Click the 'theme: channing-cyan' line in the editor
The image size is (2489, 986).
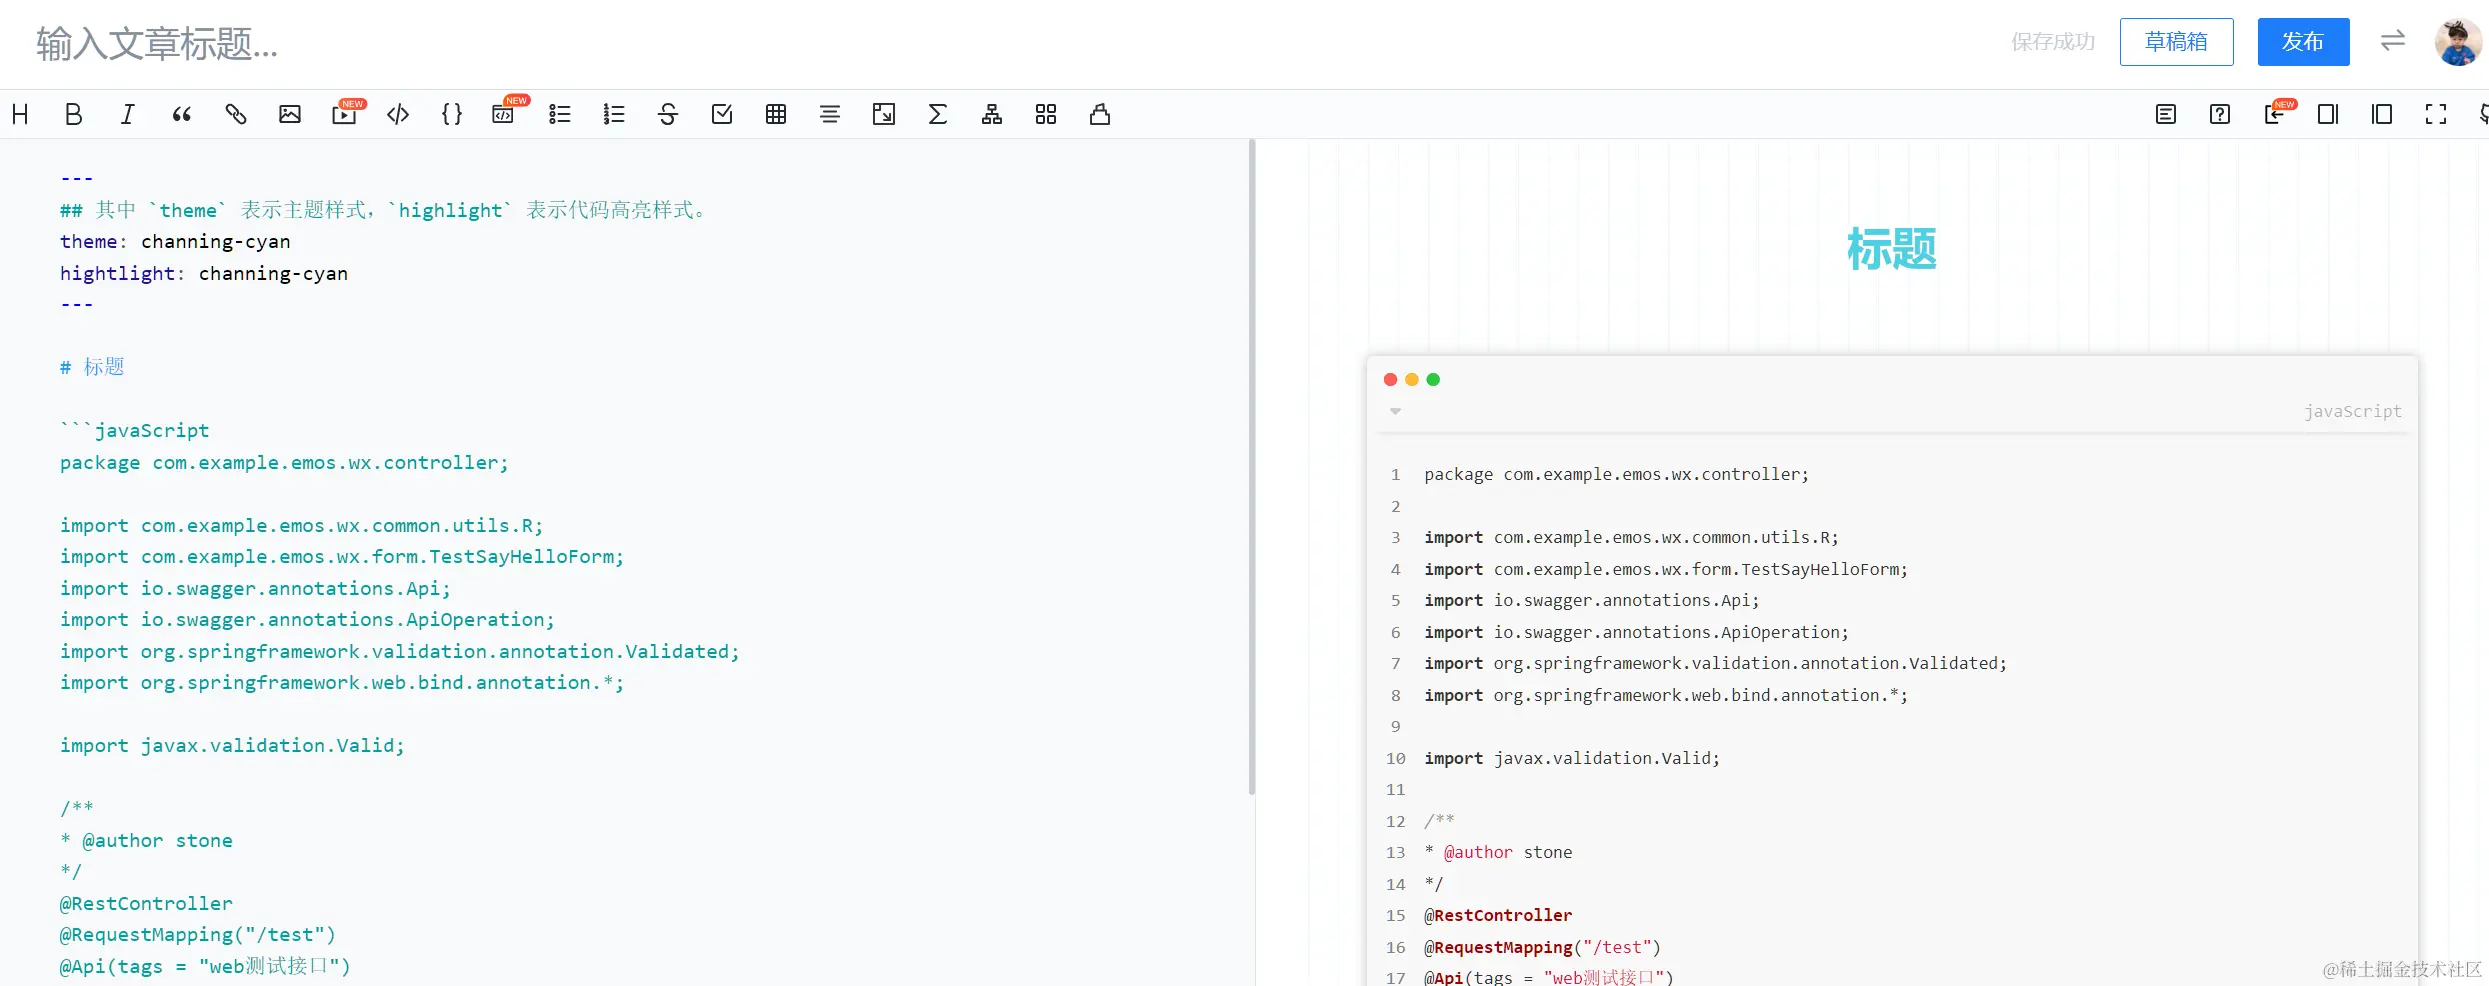(x=175, y=241)
